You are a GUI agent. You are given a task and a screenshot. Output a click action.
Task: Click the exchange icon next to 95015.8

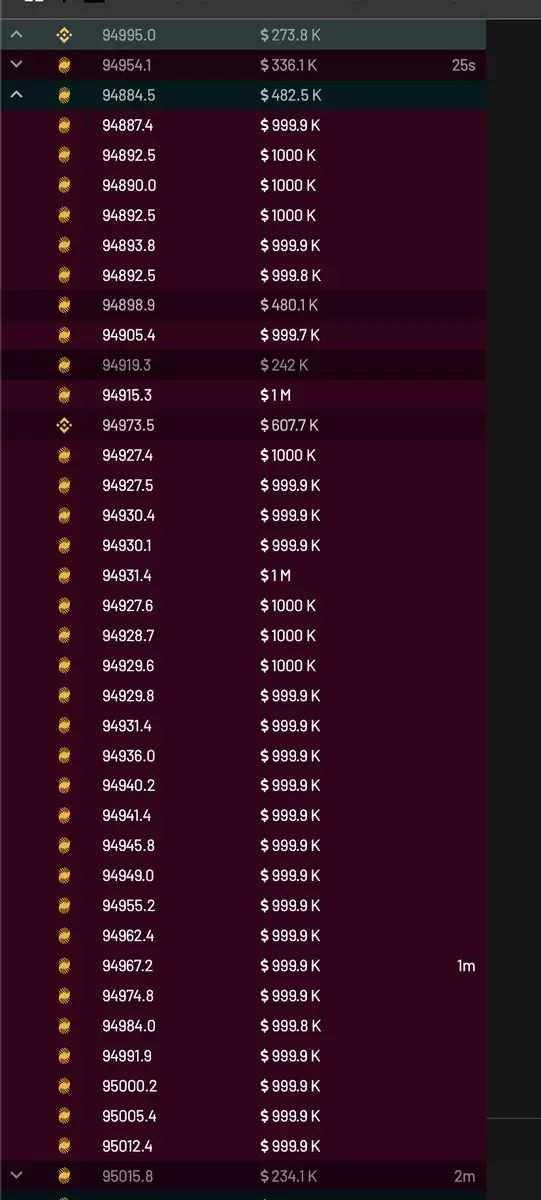pyautogui.click(x=64, y=1175)
